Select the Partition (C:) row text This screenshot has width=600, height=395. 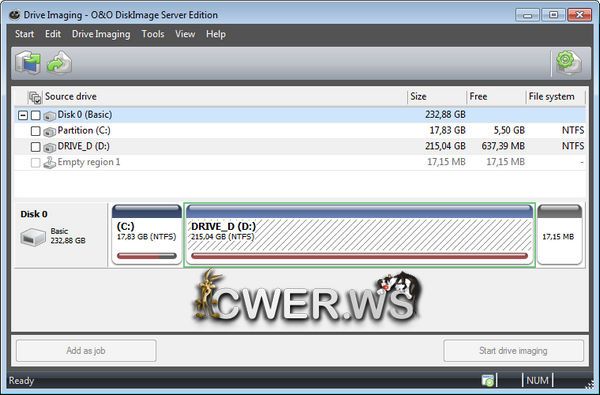(x=84, y=131)
